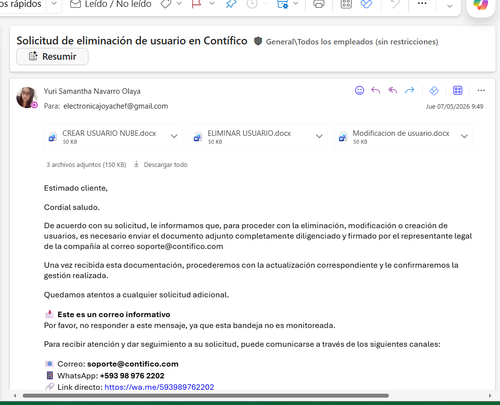Image resolution: width=500 pixels, height=405 pixels.
Task: Open the https://wa.me/593989762202 link
Action: (x=159, y=387)
